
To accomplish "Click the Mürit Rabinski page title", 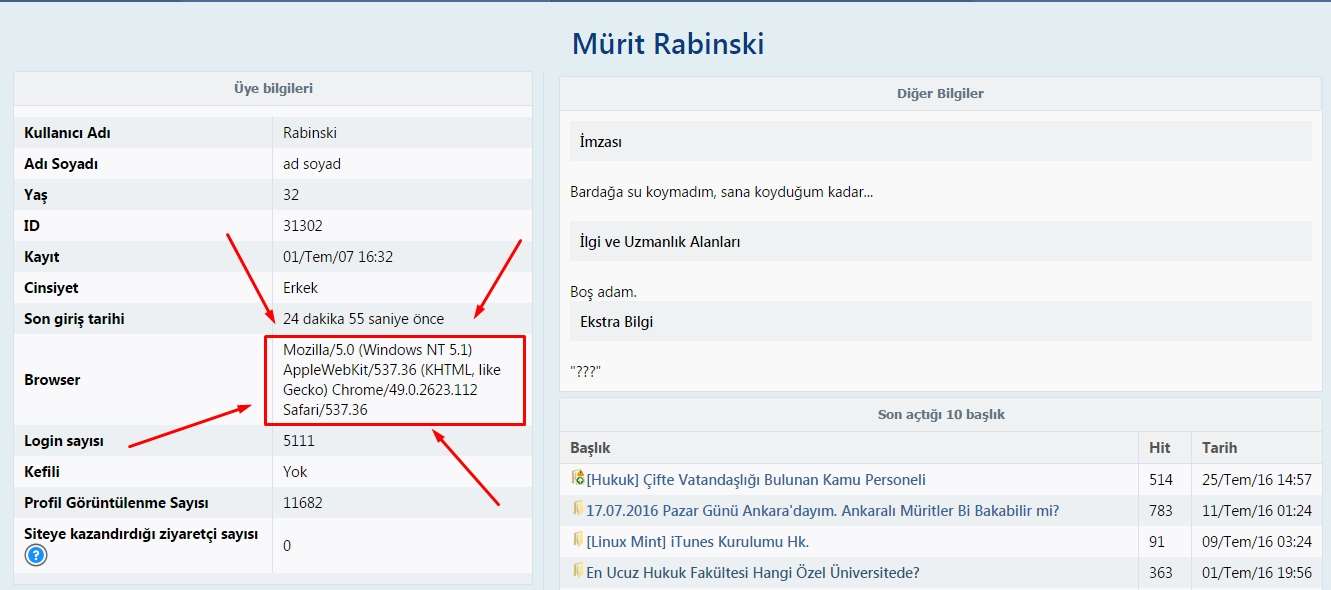I will [x=667, y=44].
